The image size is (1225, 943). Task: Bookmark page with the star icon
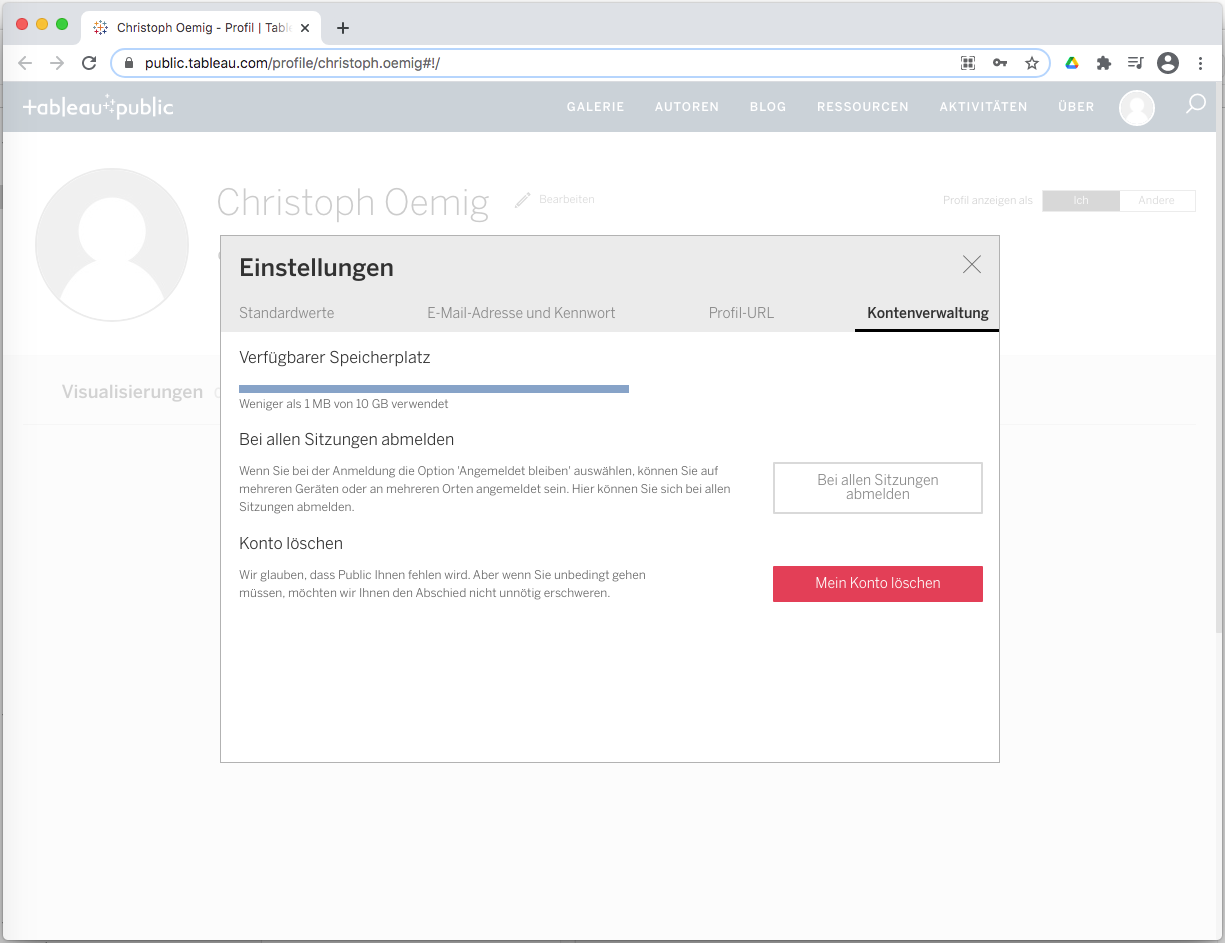[1031, 63]
